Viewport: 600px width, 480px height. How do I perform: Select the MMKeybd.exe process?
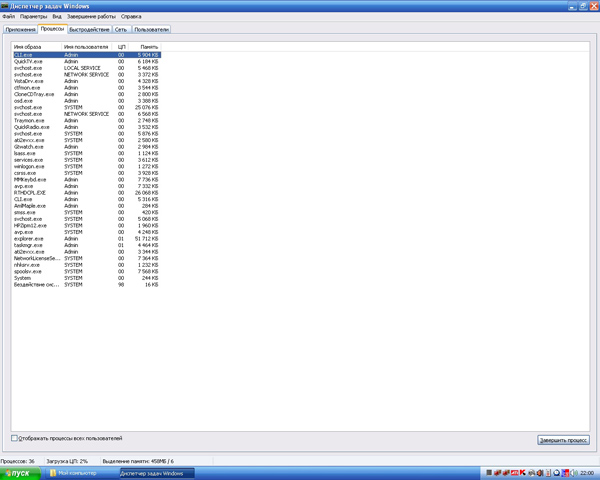pyautogui.click(x=86, y=180)
